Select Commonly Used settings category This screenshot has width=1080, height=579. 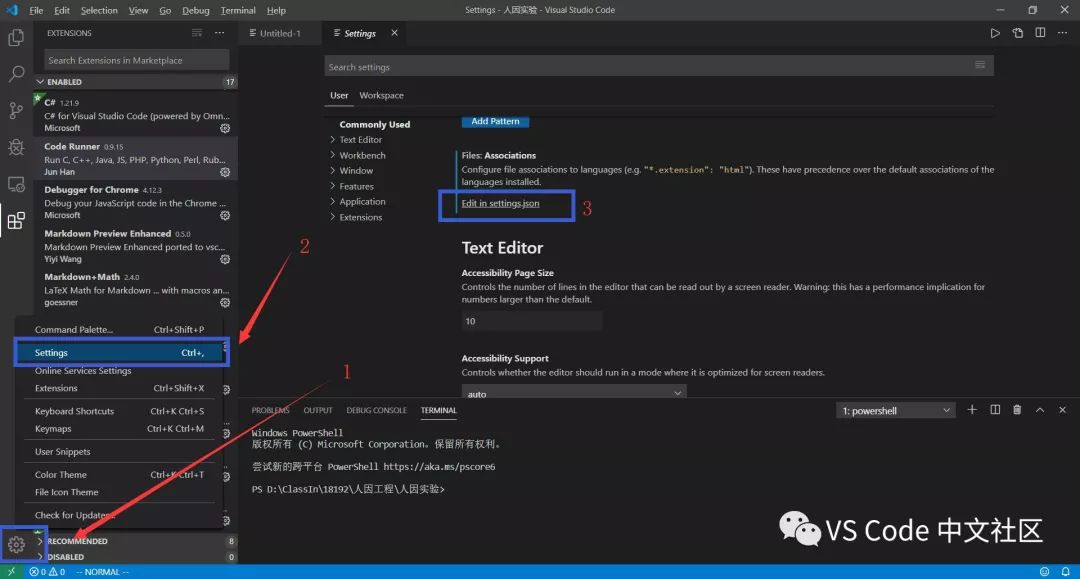[375, 125]
